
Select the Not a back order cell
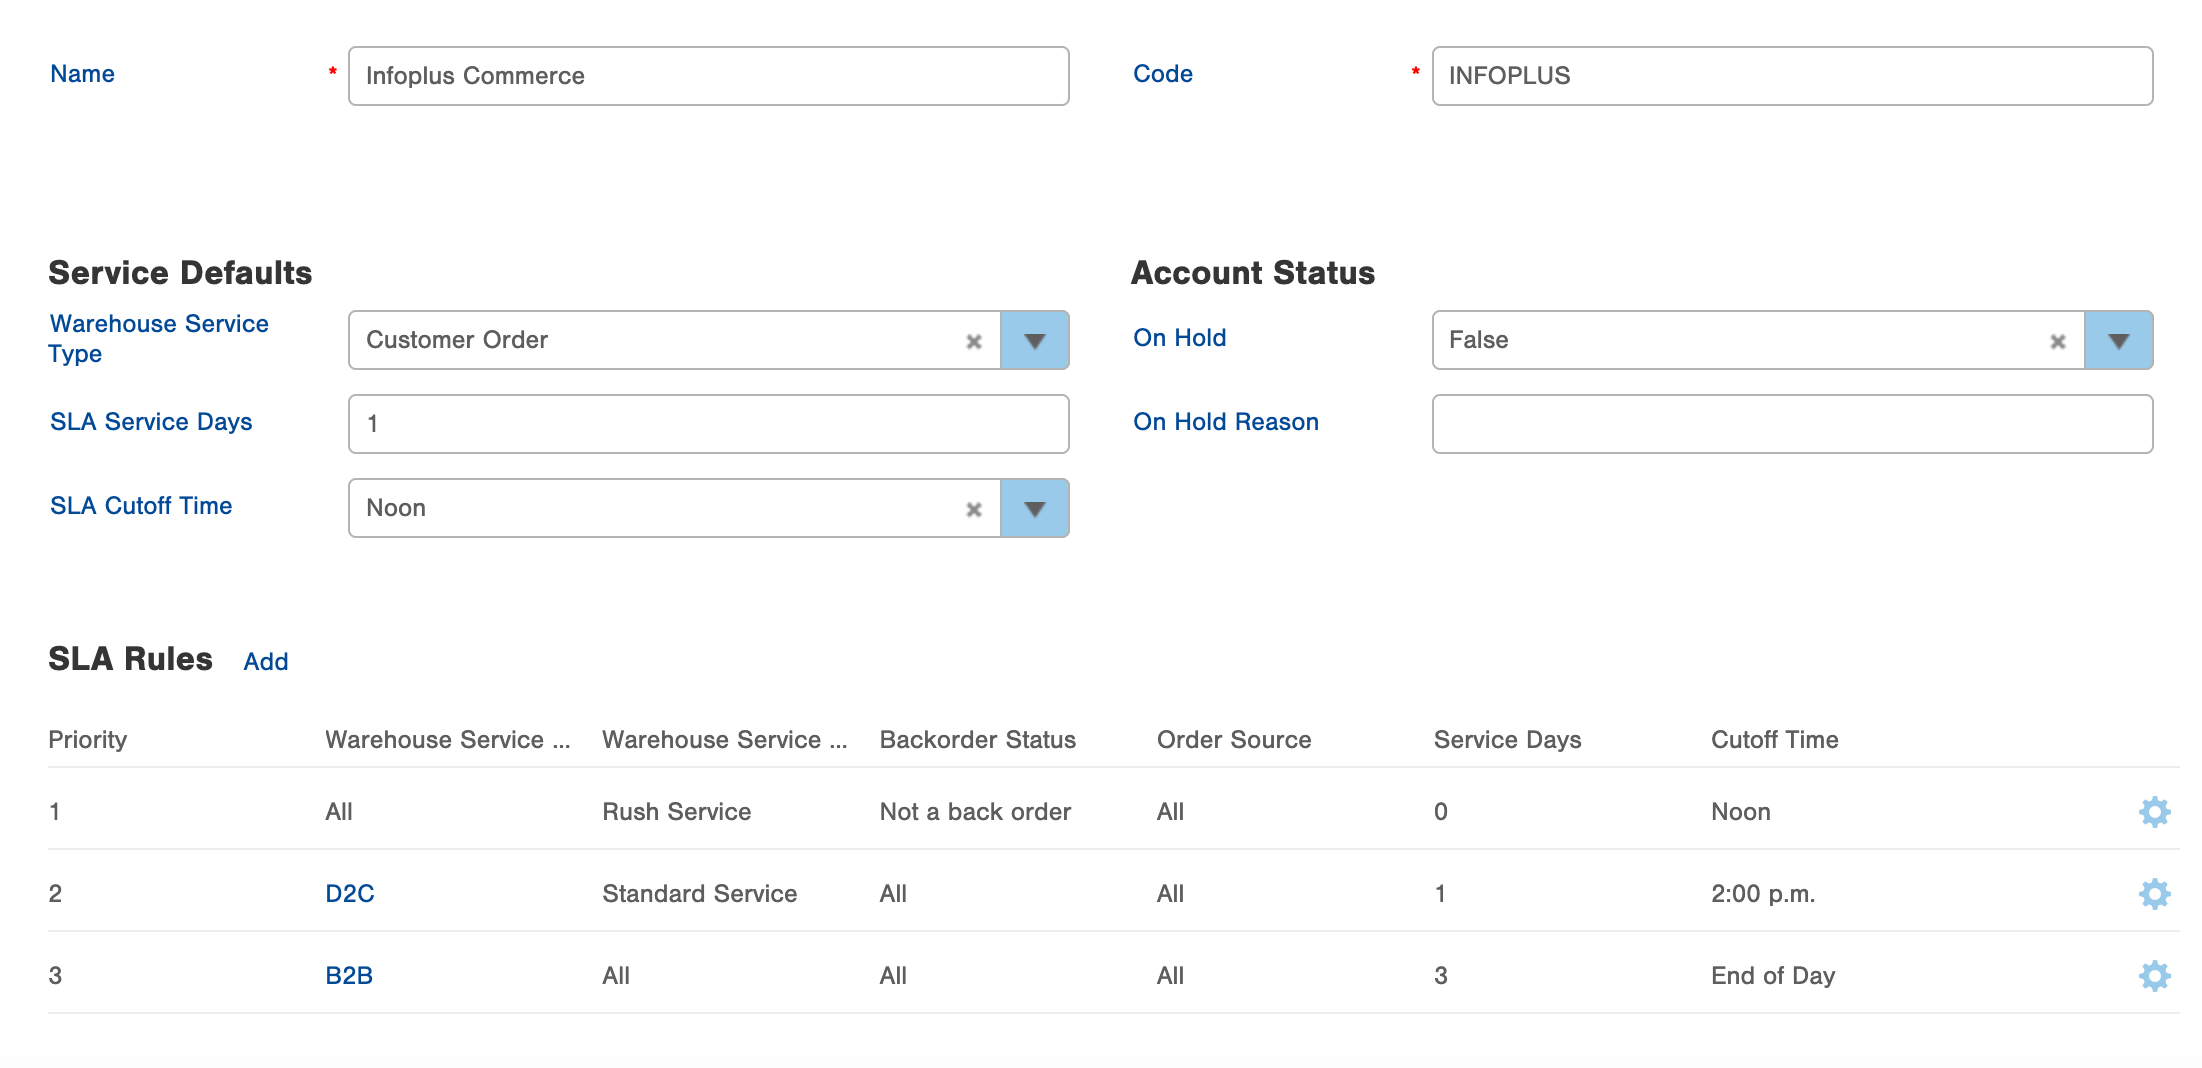tap(975, 812)
